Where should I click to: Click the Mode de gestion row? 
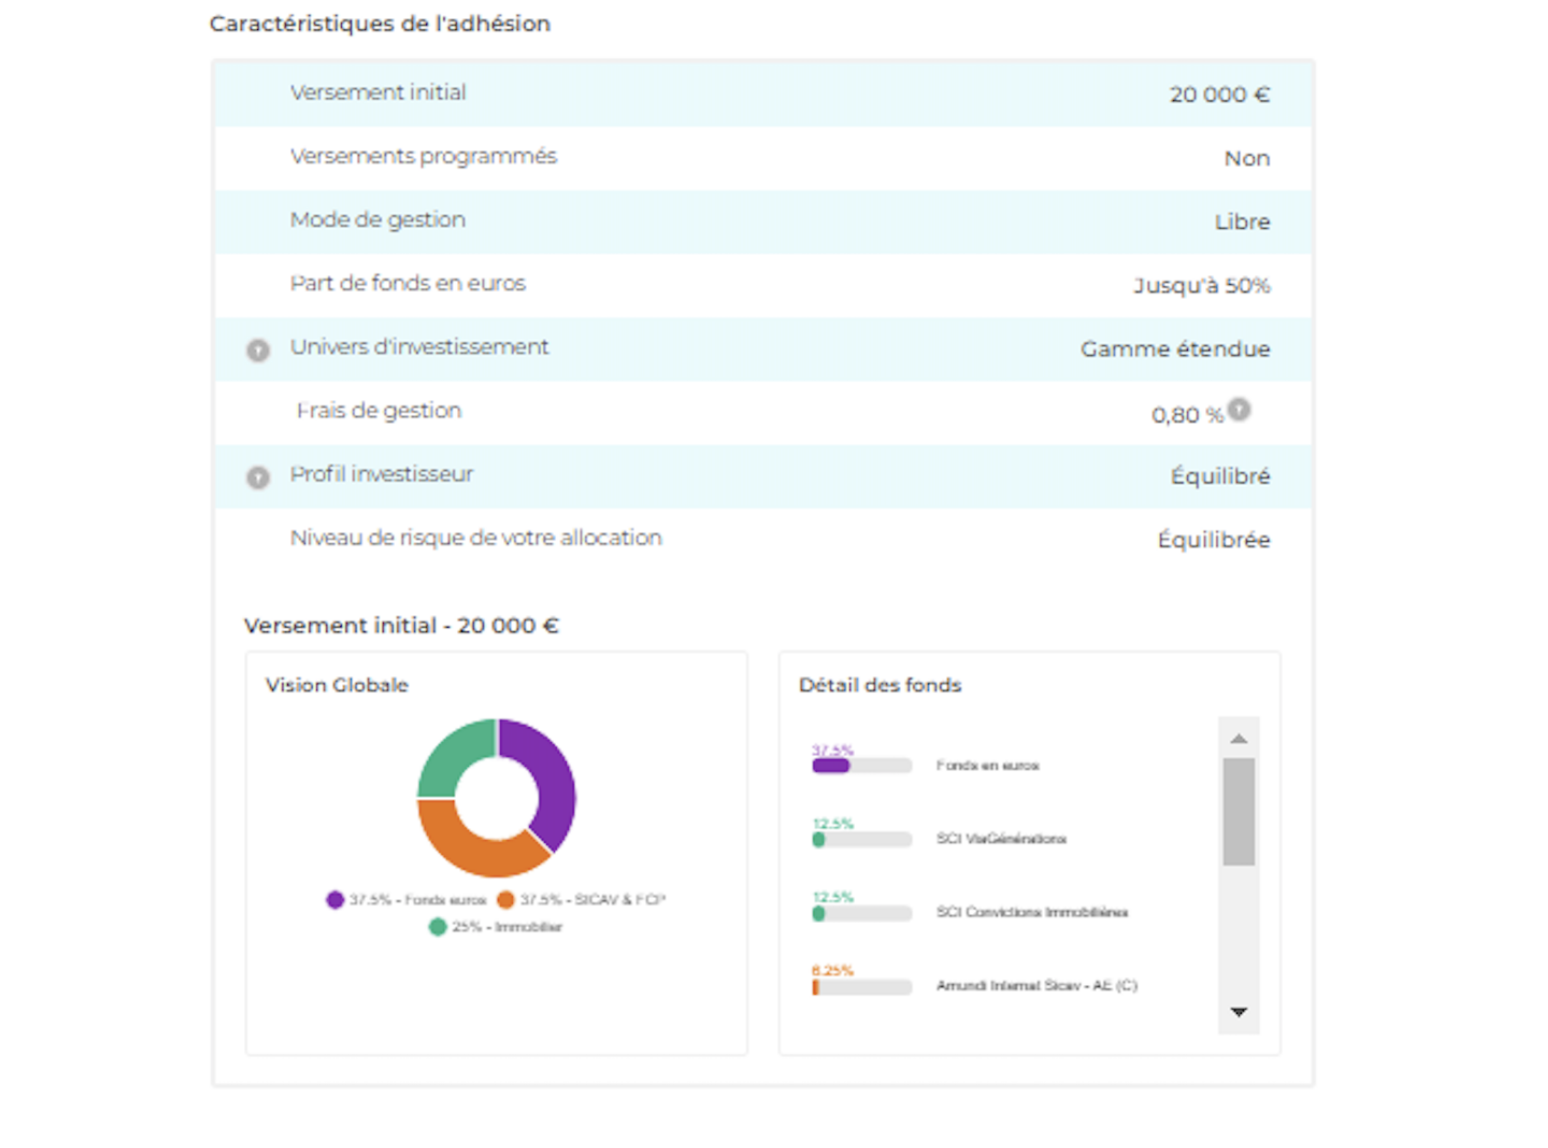pyautogui.click(x=762, y=221)
